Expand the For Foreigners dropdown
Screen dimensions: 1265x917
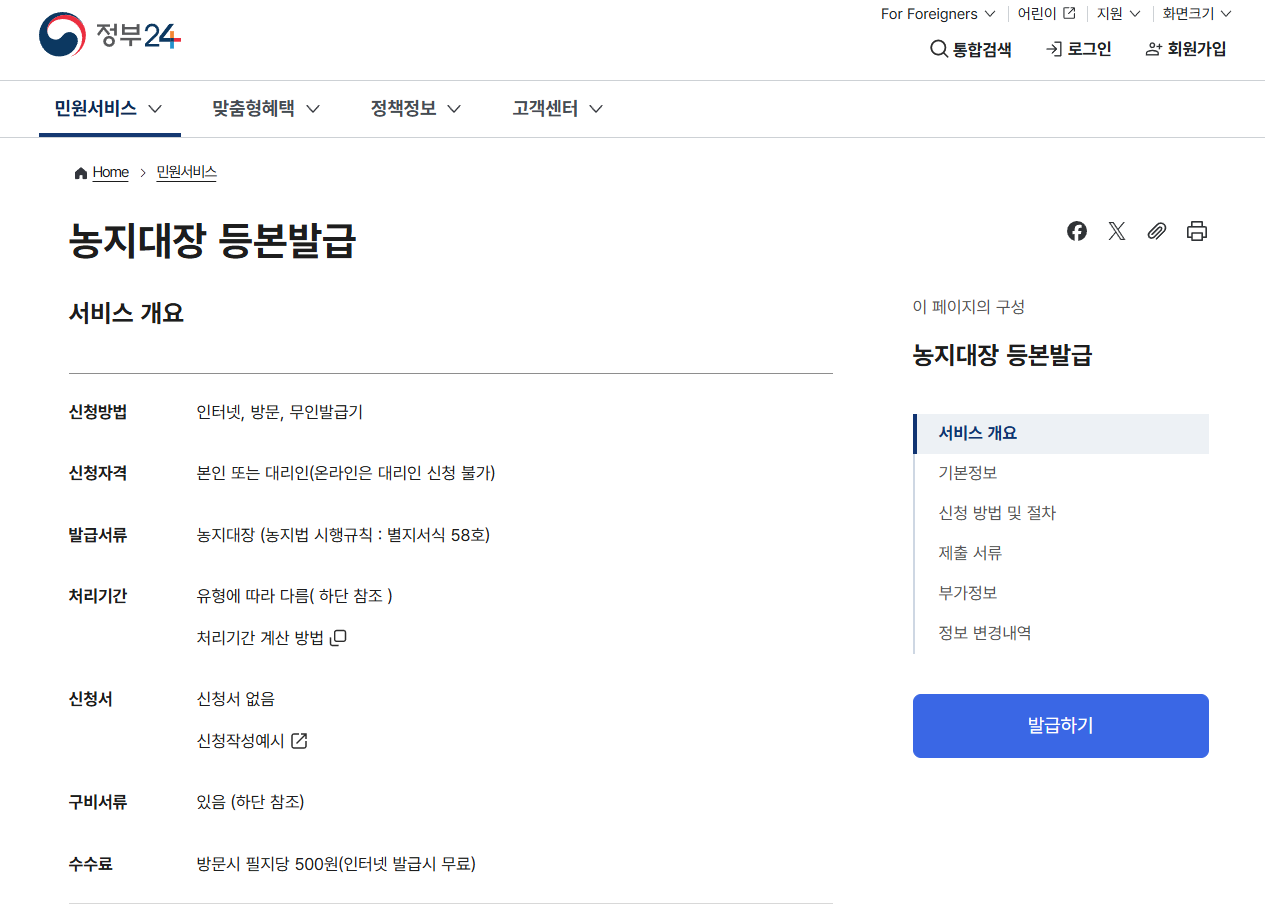pos(936,13)
